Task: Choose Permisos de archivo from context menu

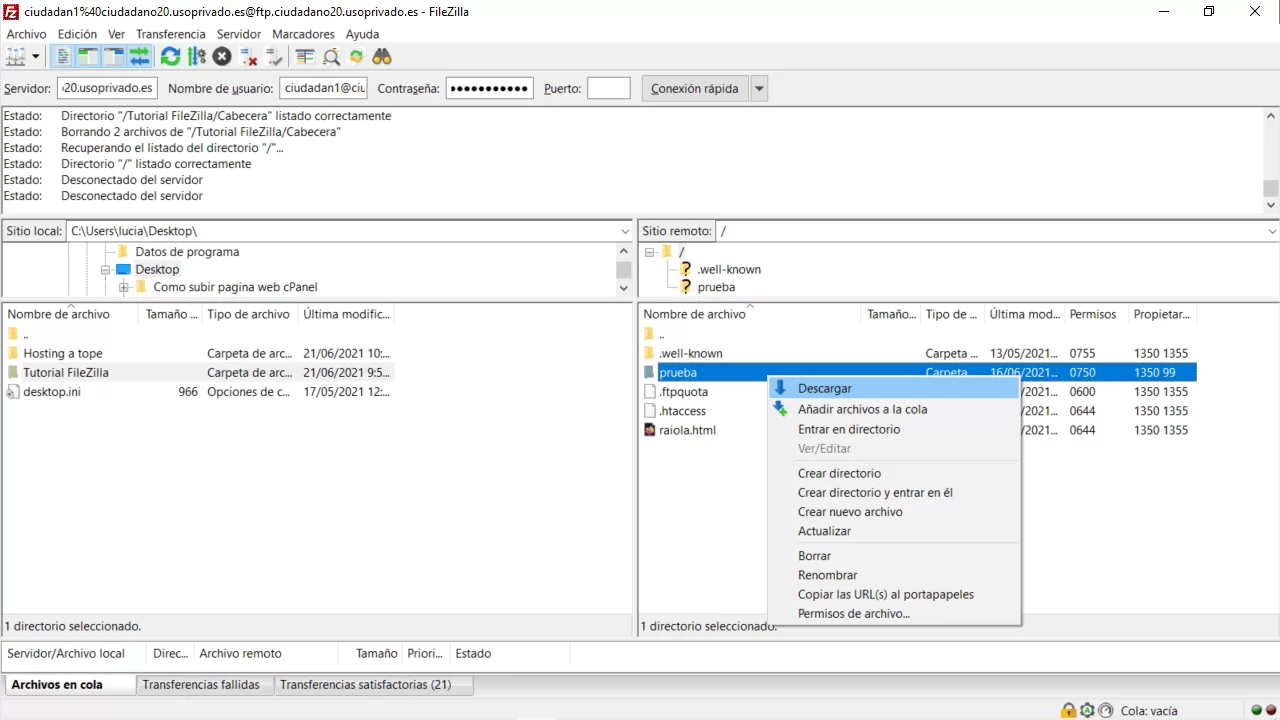Action: click(894, 613)
